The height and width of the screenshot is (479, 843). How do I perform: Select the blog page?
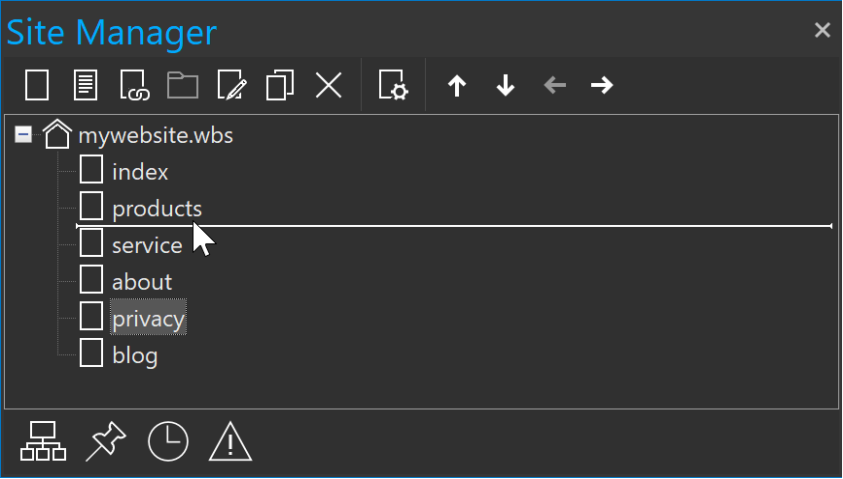(x=135, y=356)
